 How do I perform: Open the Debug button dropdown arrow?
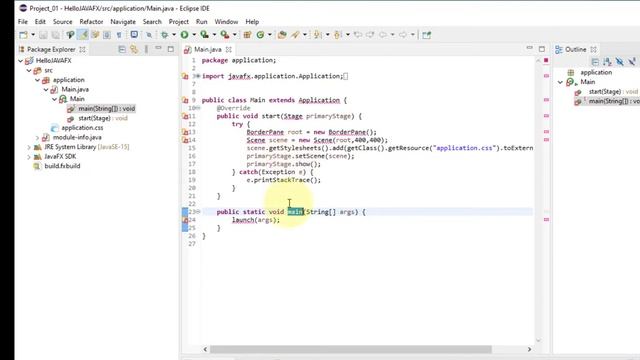[x=174, y=35]
